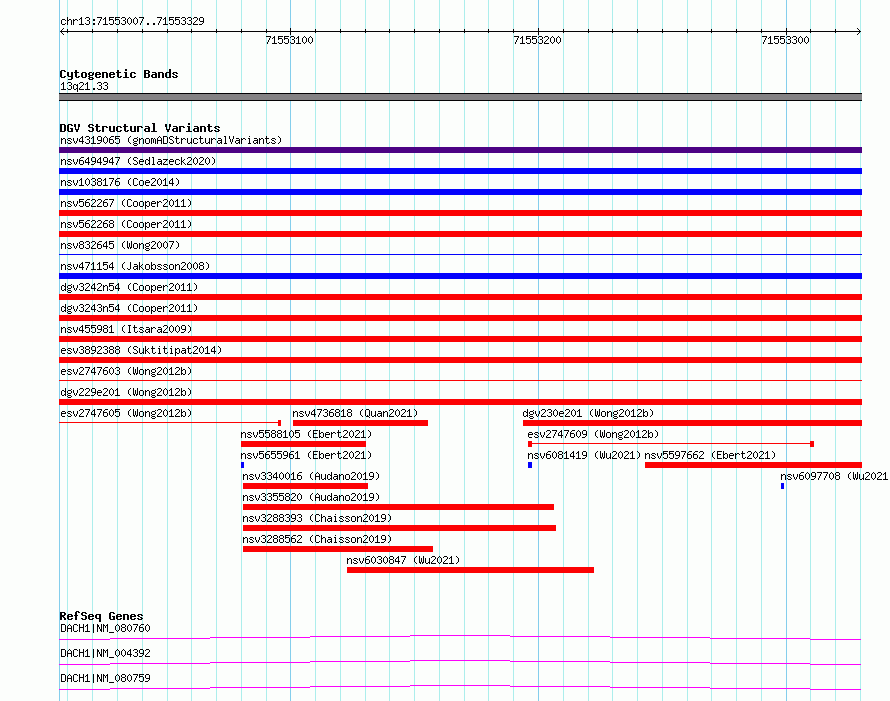
Task: Open variant nsv5597662 (Ebert2021)
Action: 710,455
